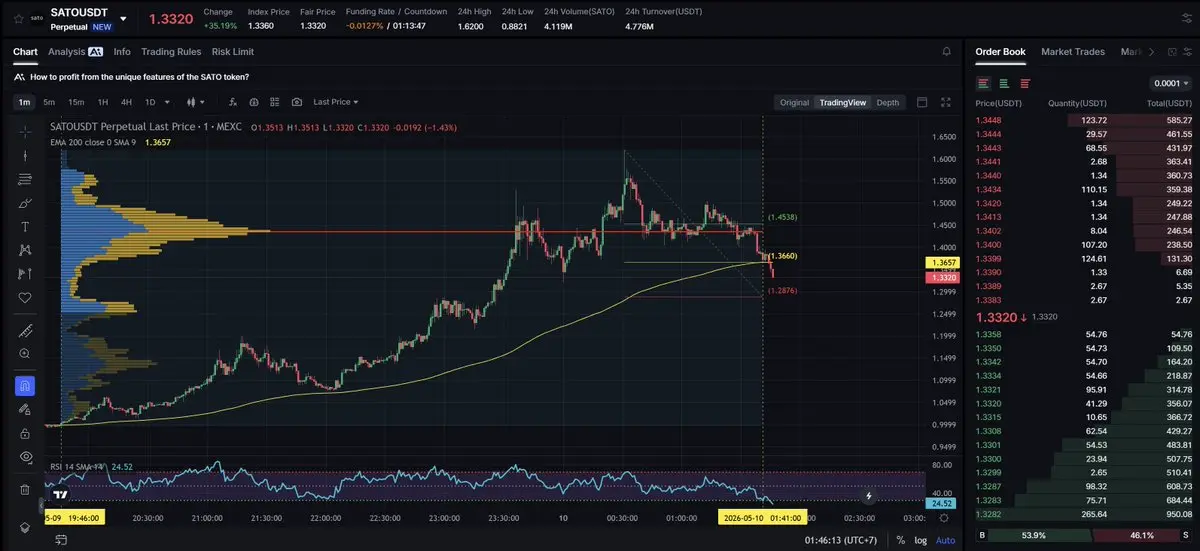Open the Fibonacci retracement tools
Image resolution: width=1200 pixels, height=551 pixels.
click(x=25, y=179)
